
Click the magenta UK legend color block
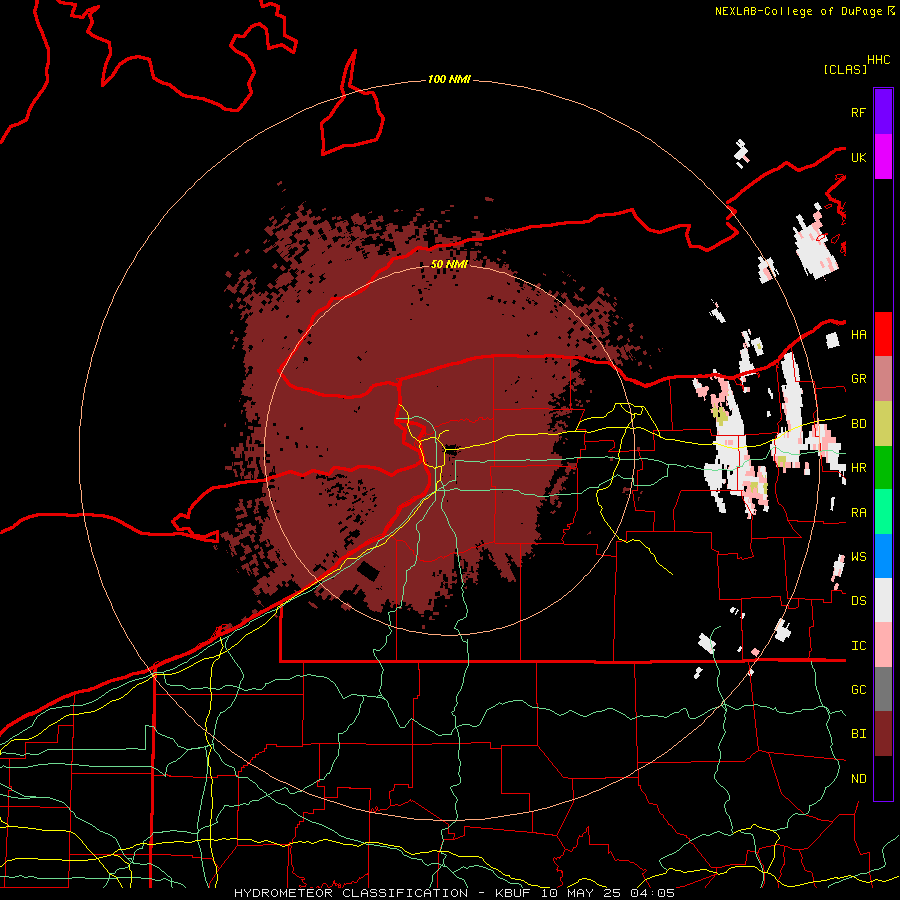pos(883,157)
